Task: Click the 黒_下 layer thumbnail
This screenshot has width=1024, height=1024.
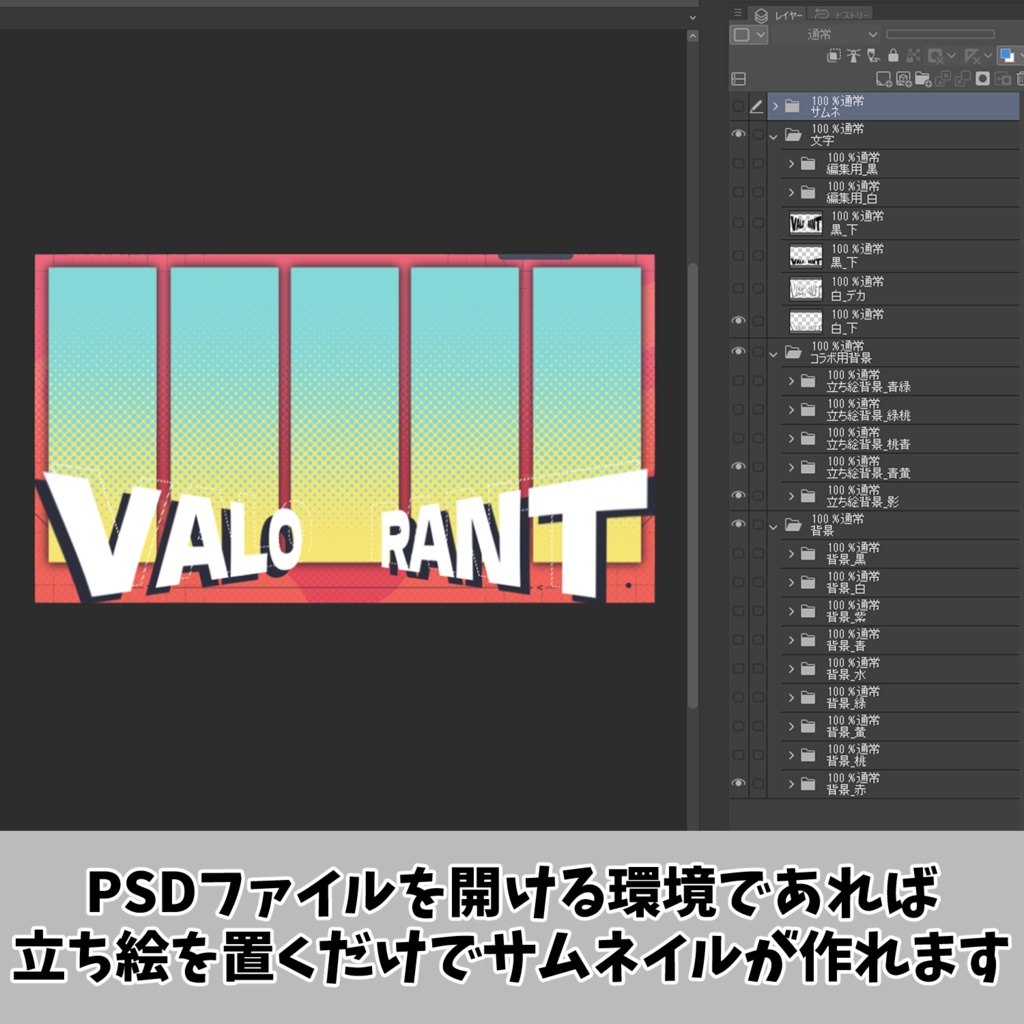Action: click(x=808, y=224)
